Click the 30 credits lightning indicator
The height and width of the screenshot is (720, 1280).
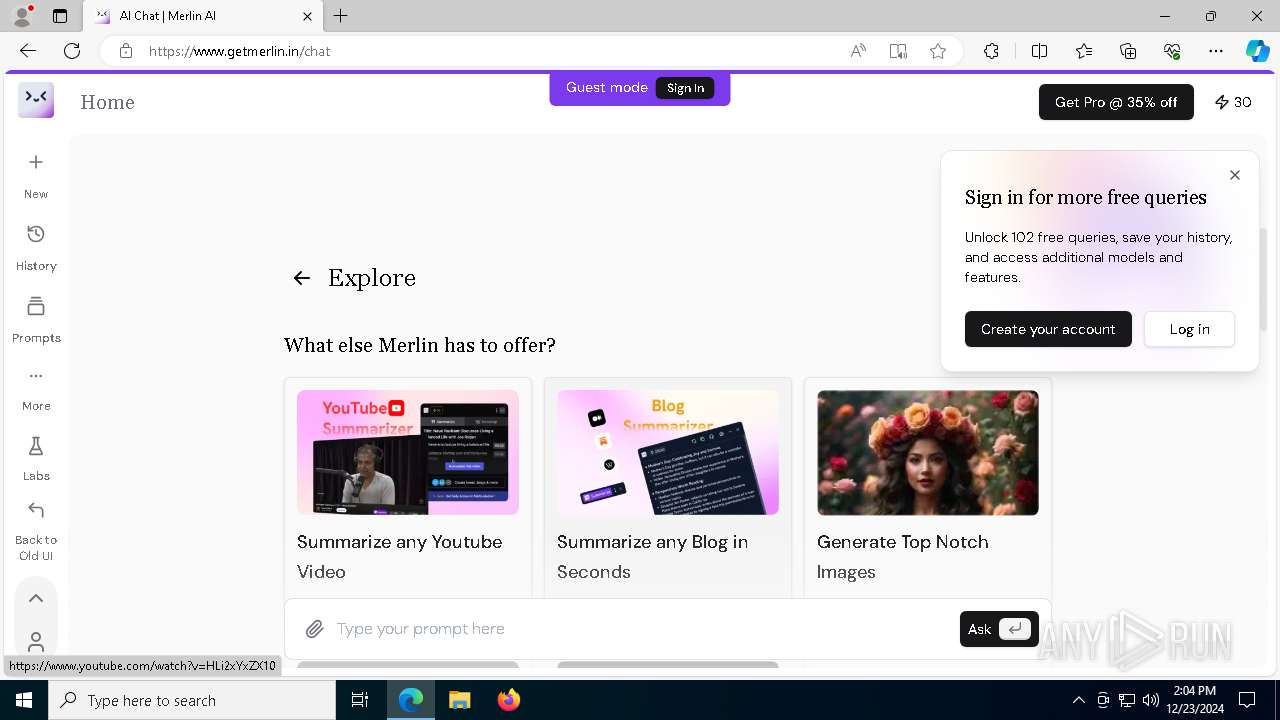pyautogui.click(x=1233, y=102)
